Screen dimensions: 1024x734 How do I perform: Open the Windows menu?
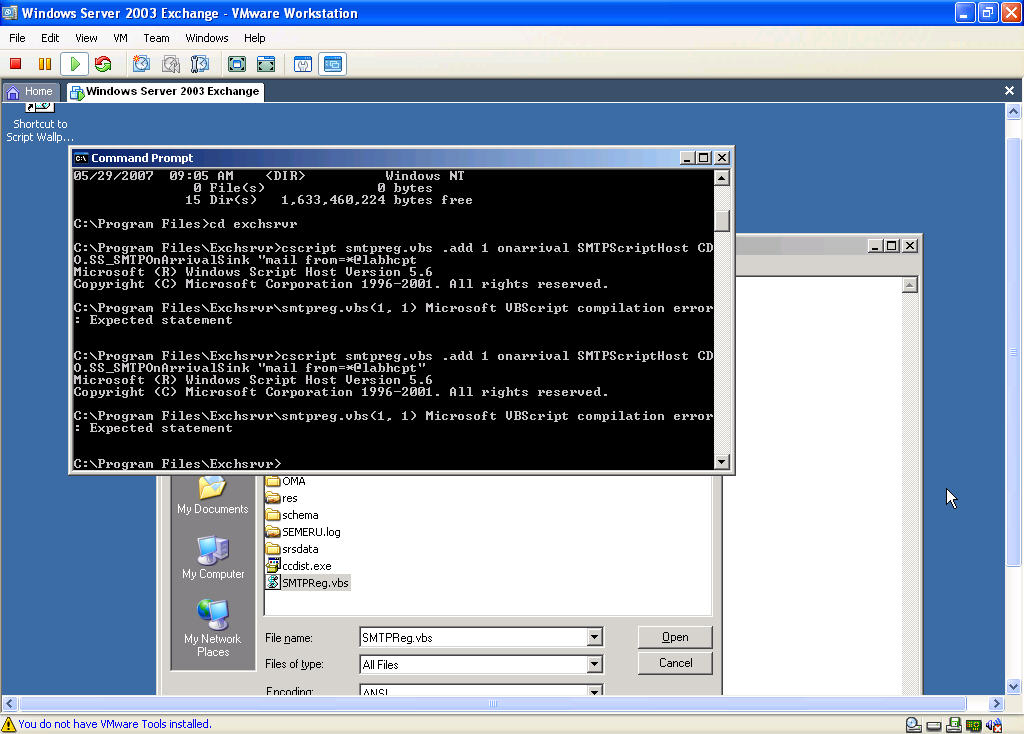point(206,38)
